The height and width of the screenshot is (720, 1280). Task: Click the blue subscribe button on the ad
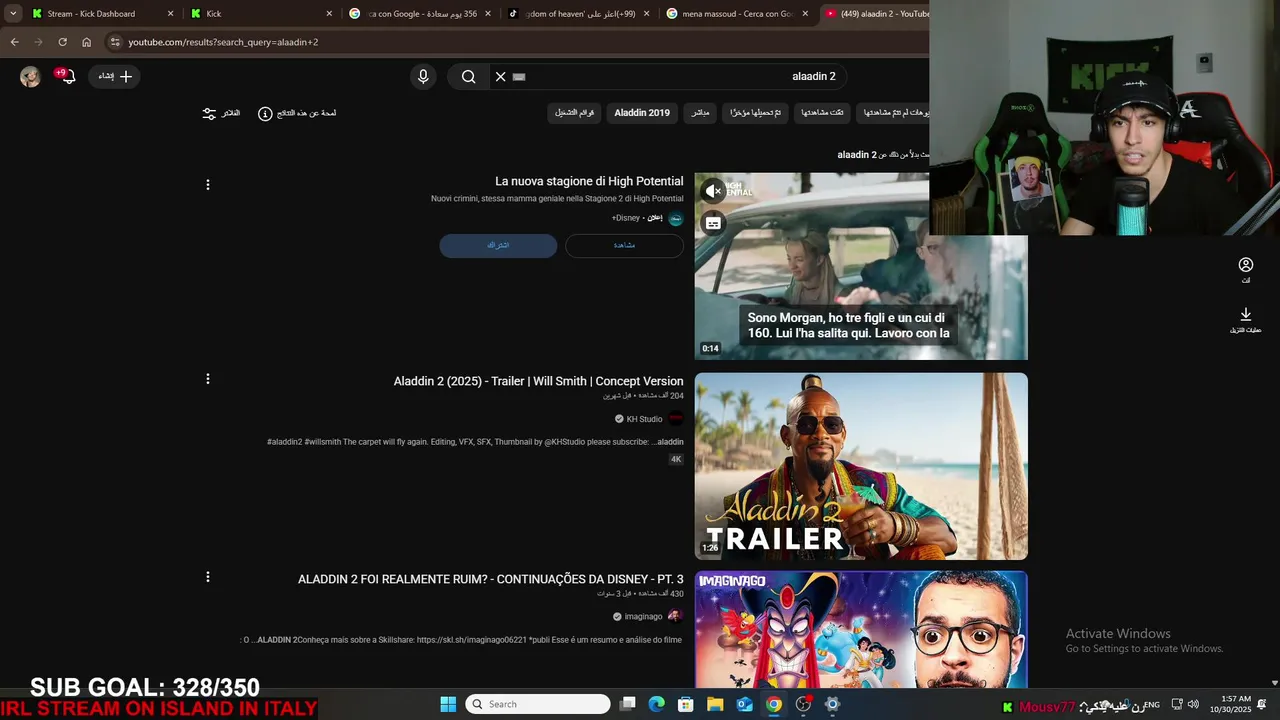pyautogui.click(x=498, y=246)
